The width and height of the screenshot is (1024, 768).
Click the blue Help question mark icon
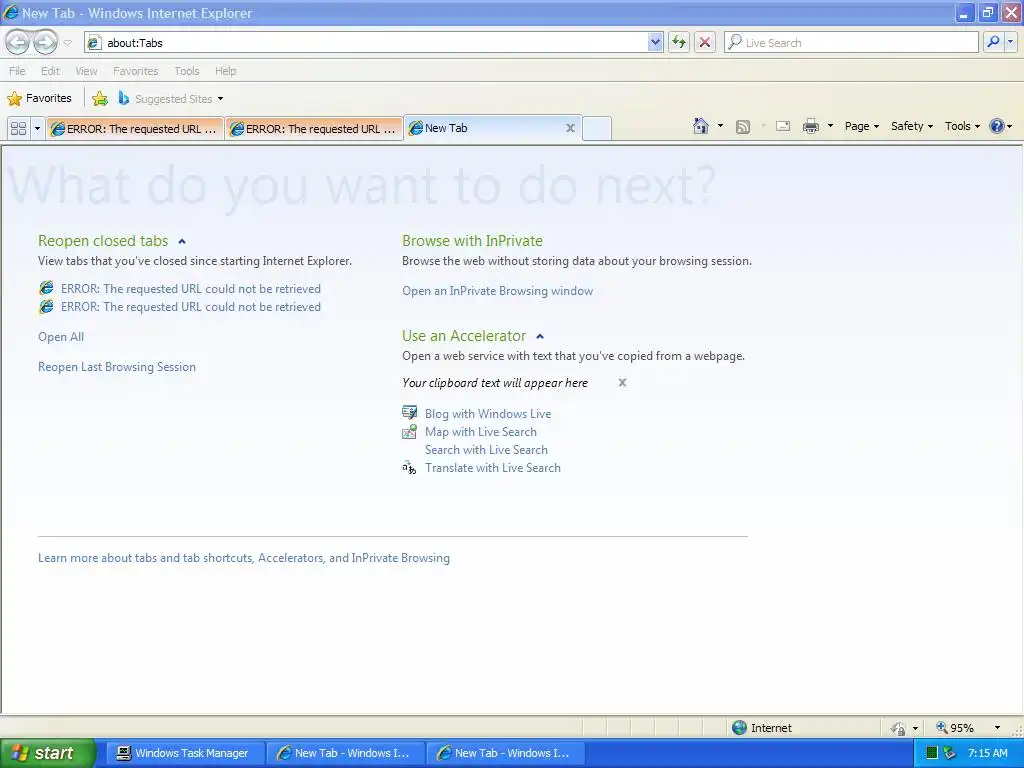click(997, 126)
